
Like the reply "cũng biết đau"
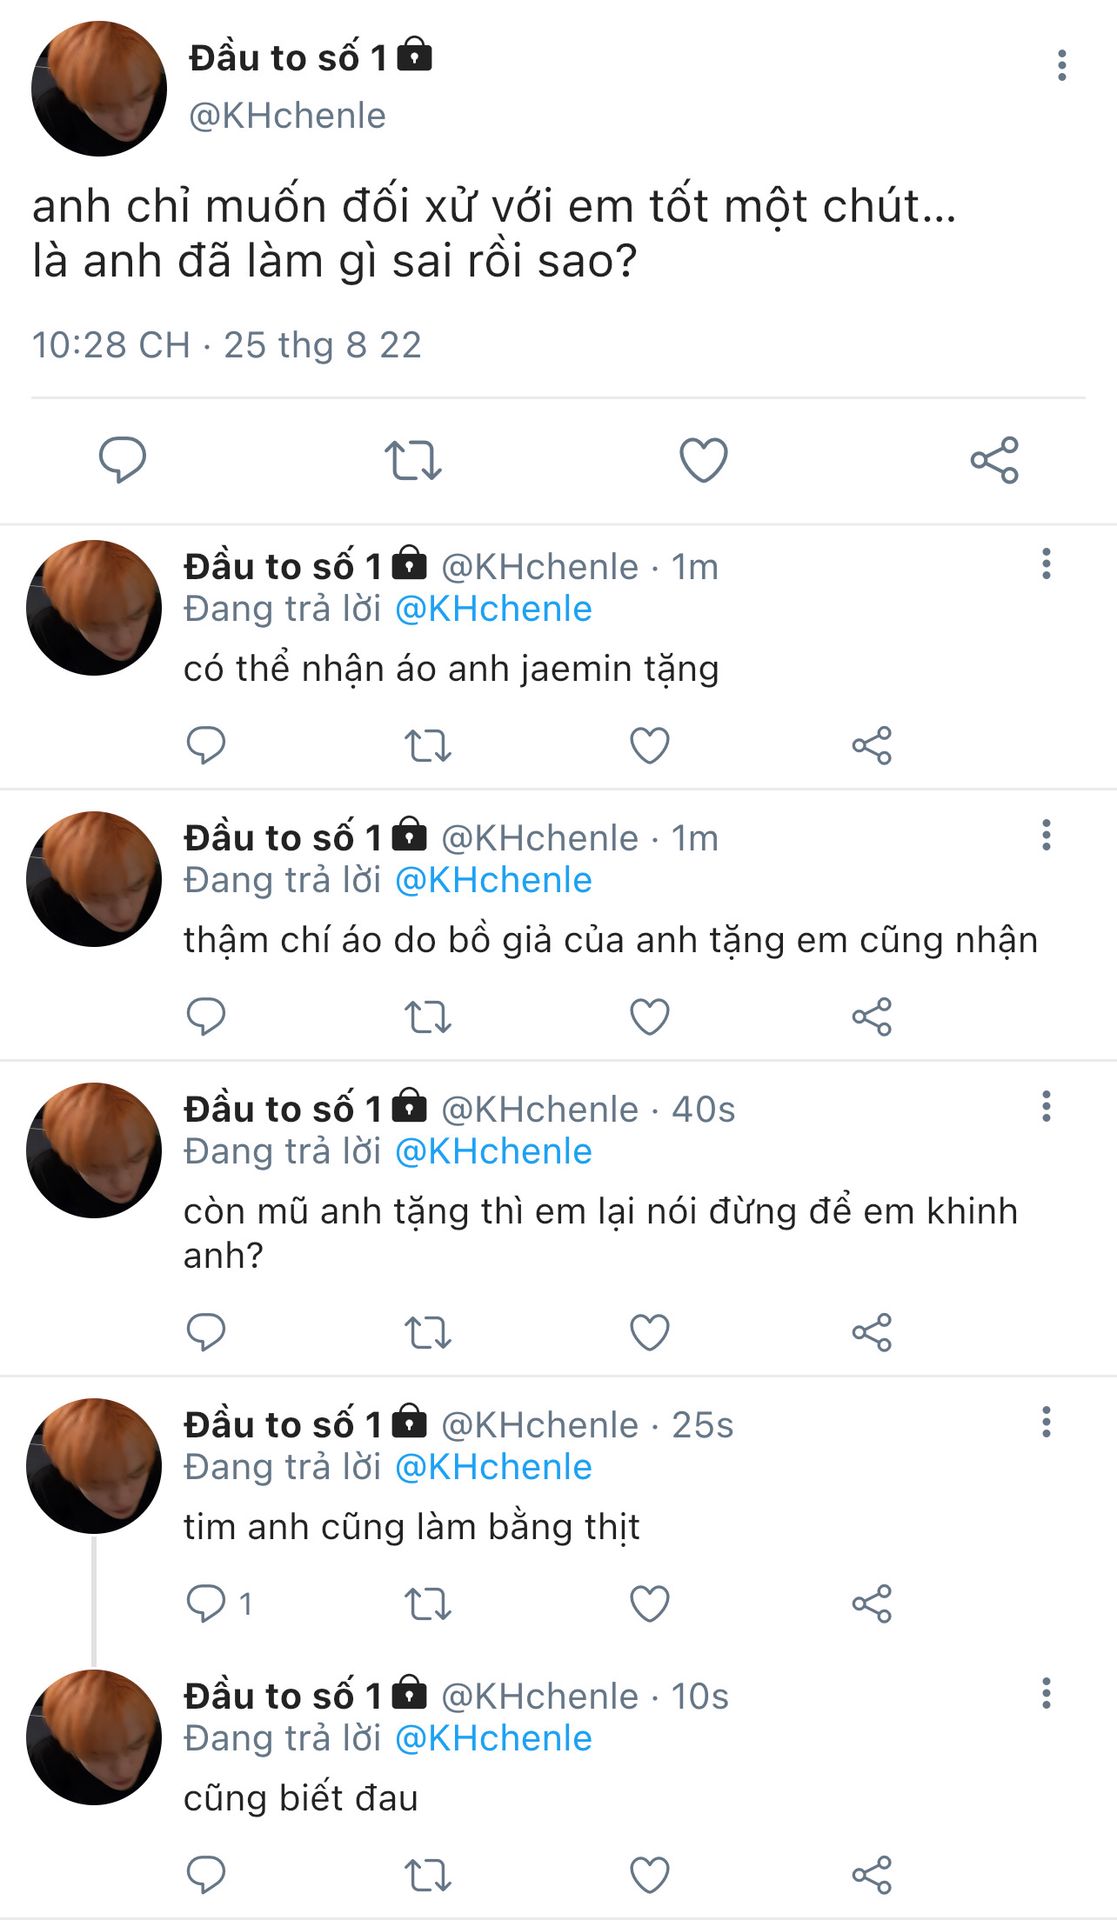pos(649,1875)
